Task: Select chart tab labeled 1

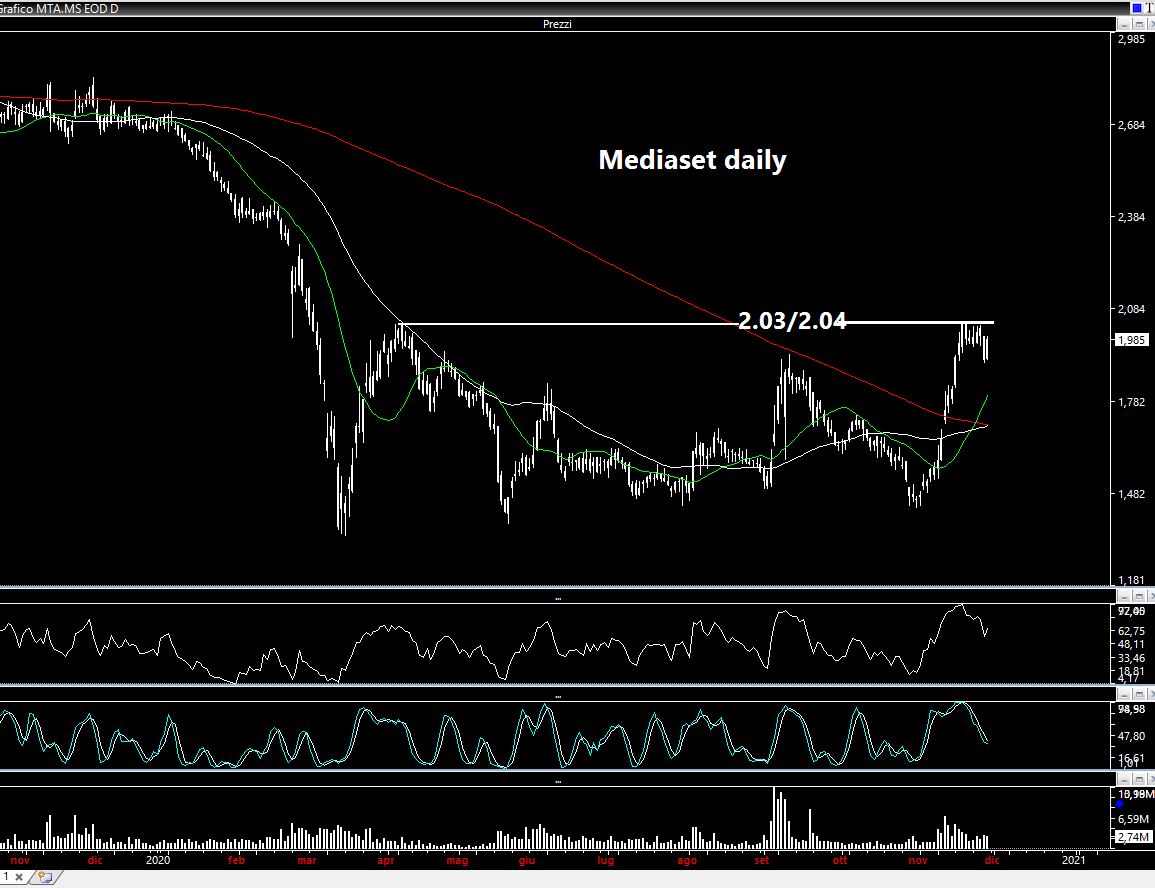Action: pos(6,877)
